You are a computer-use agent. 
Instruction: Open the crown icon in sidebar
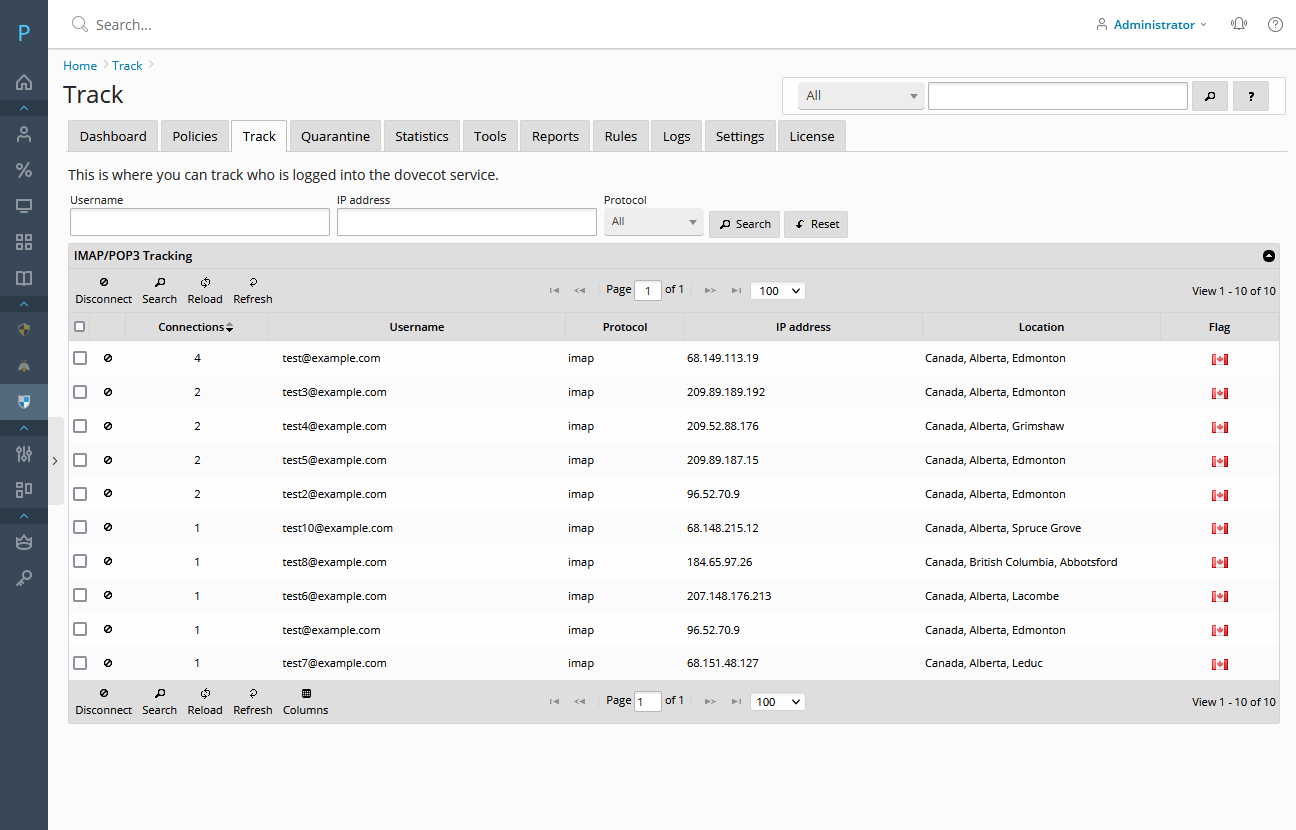click(24, 542)
